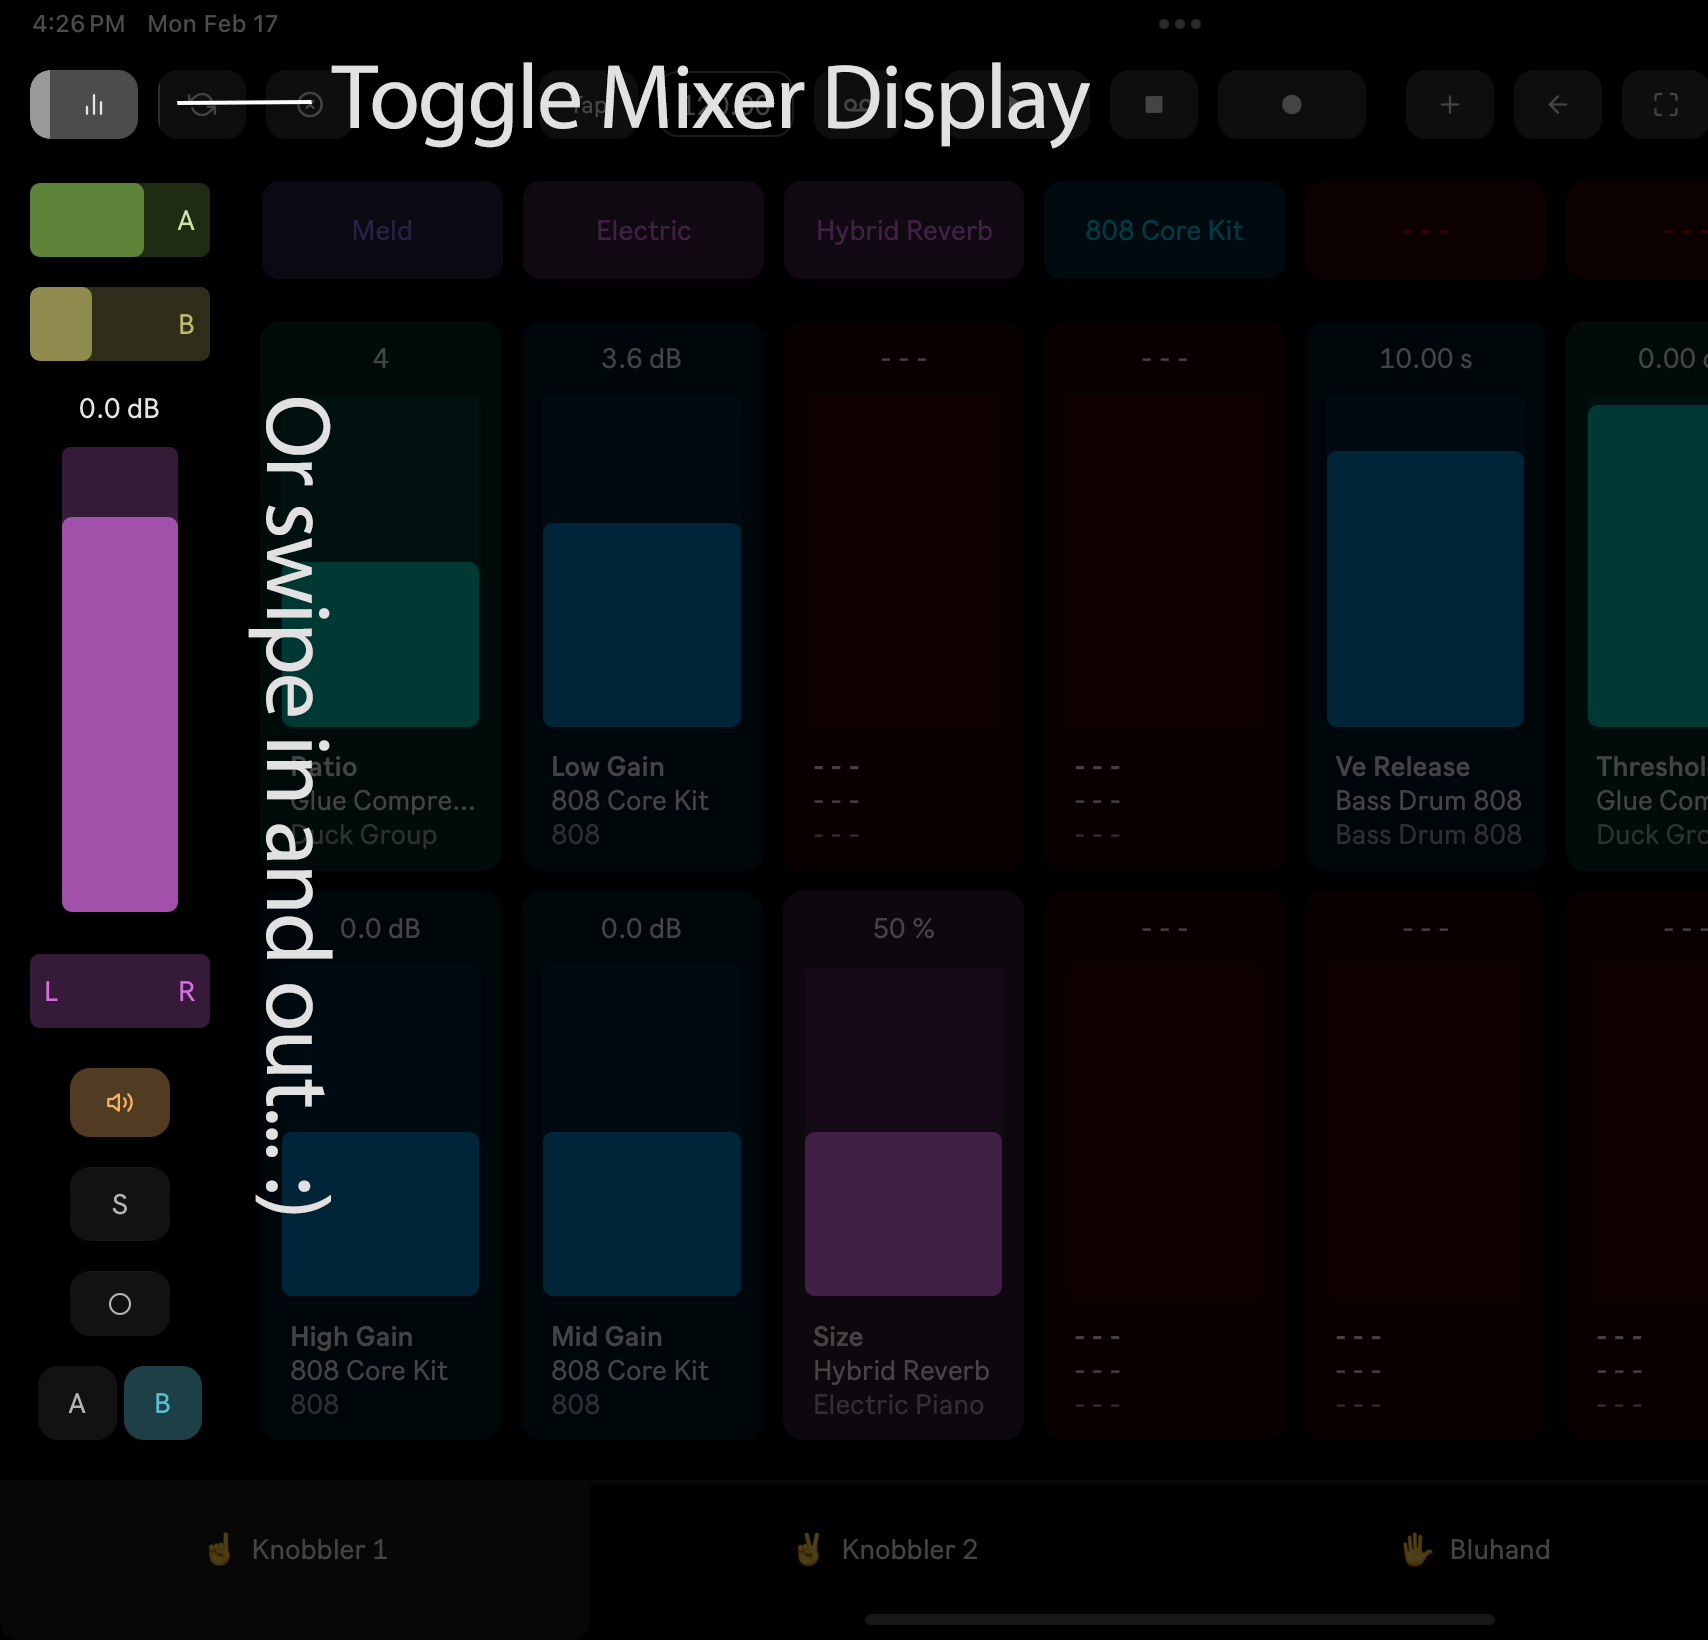Adjust the L R pan control
1708x1640 pixels.
click(x=120, y=991)
